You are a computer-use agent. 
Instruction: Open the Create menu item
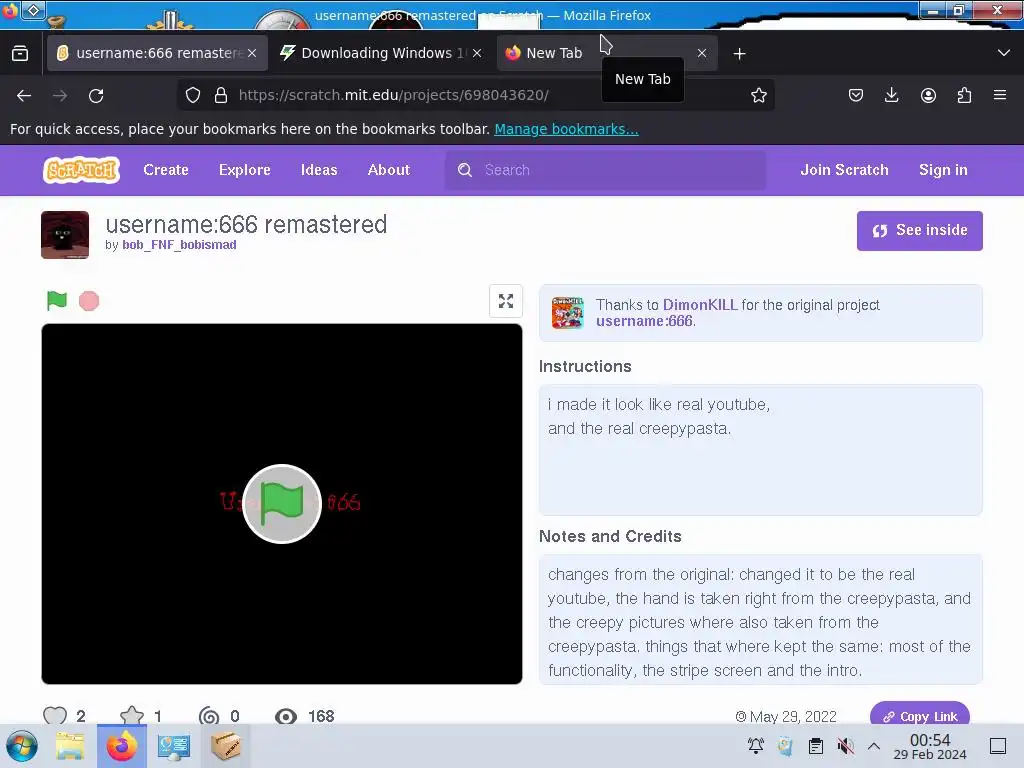click(166, 170)
